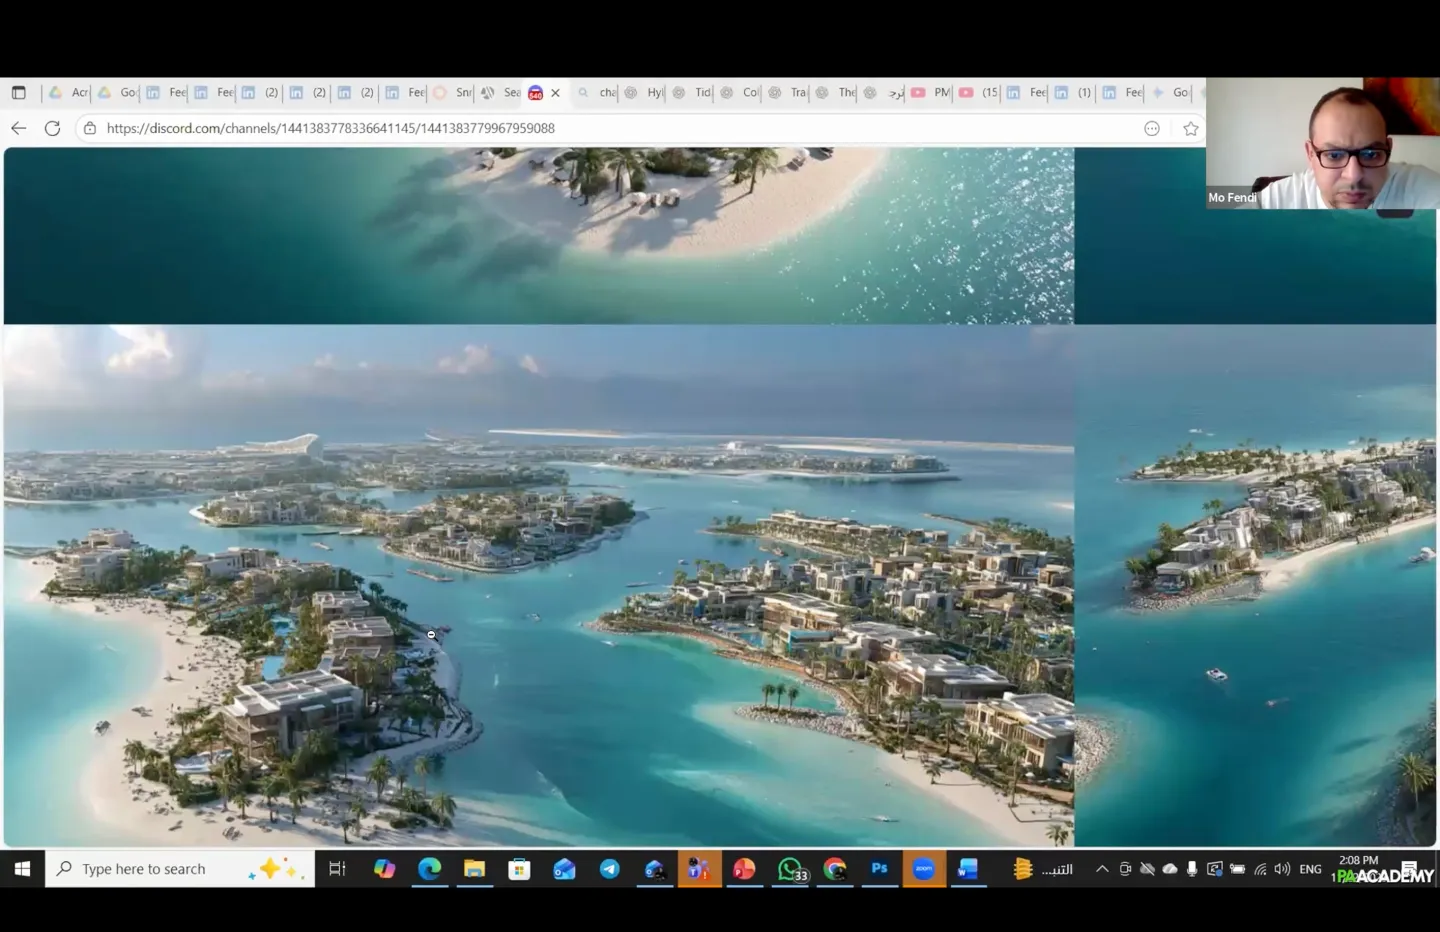Open the Windows Start menu
1440x932 pixels.
point(22,869)
